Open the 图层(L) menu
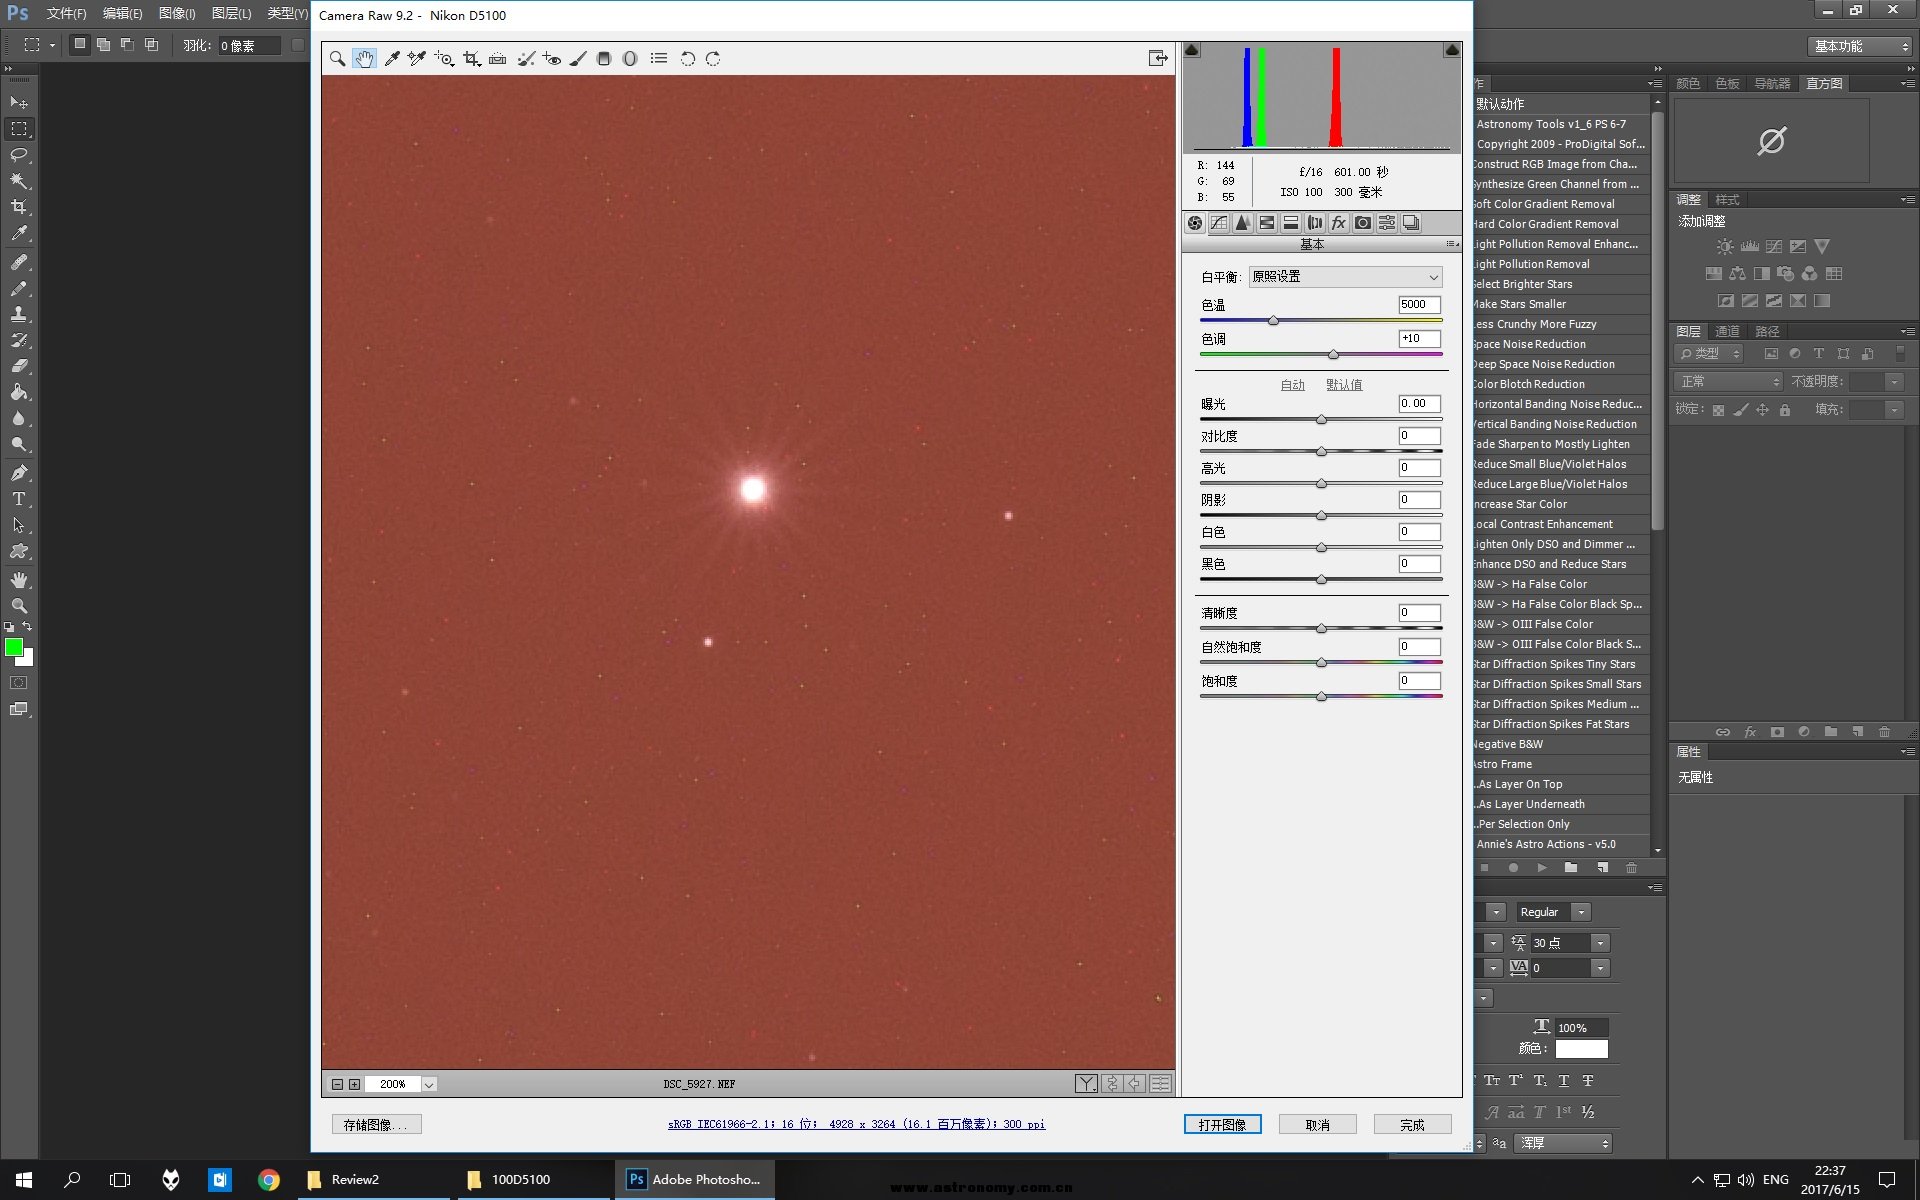The width and height of the screenshot is (1920, 1200). click(231, 14)
